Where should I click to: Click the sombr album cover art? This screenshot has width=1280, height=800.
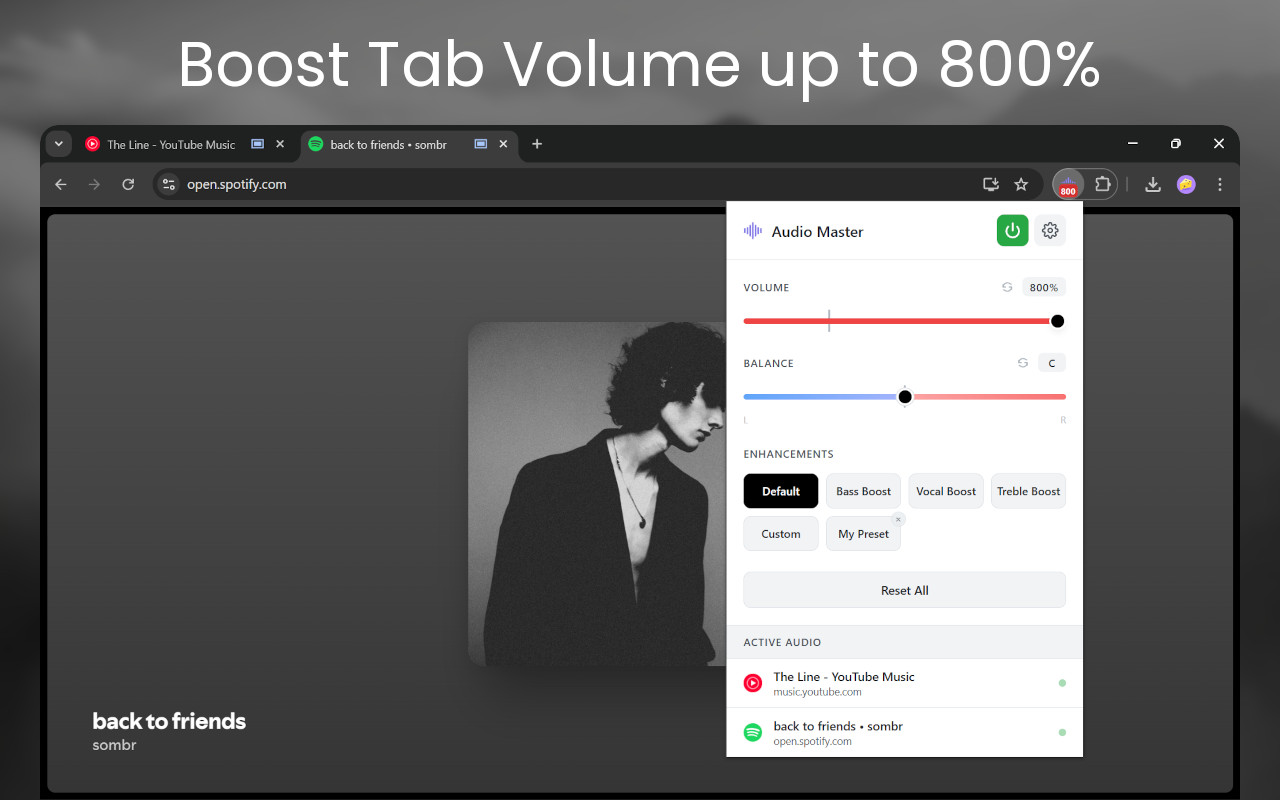click(598, 494)
